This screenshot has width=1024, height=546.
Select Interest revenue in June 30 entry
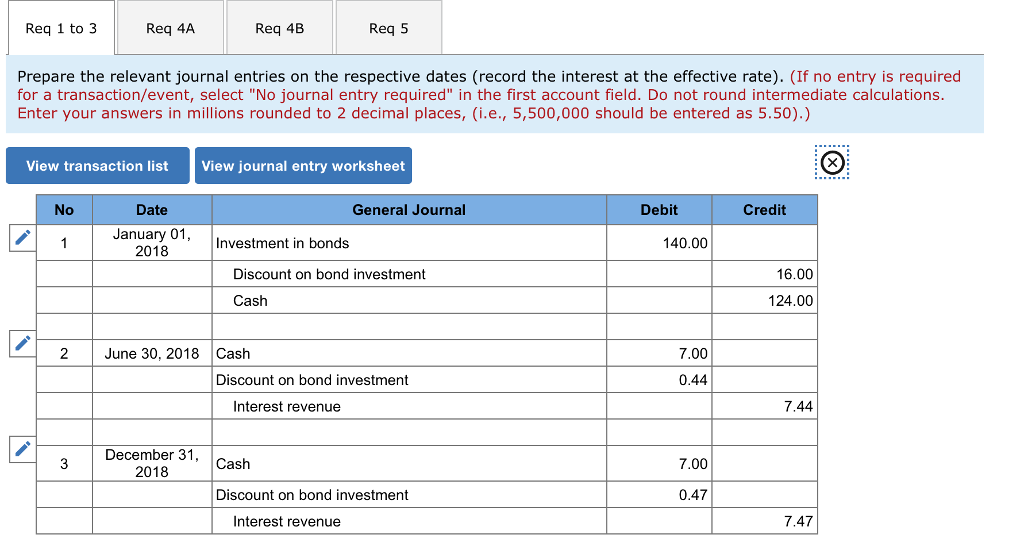click(409, 406)
